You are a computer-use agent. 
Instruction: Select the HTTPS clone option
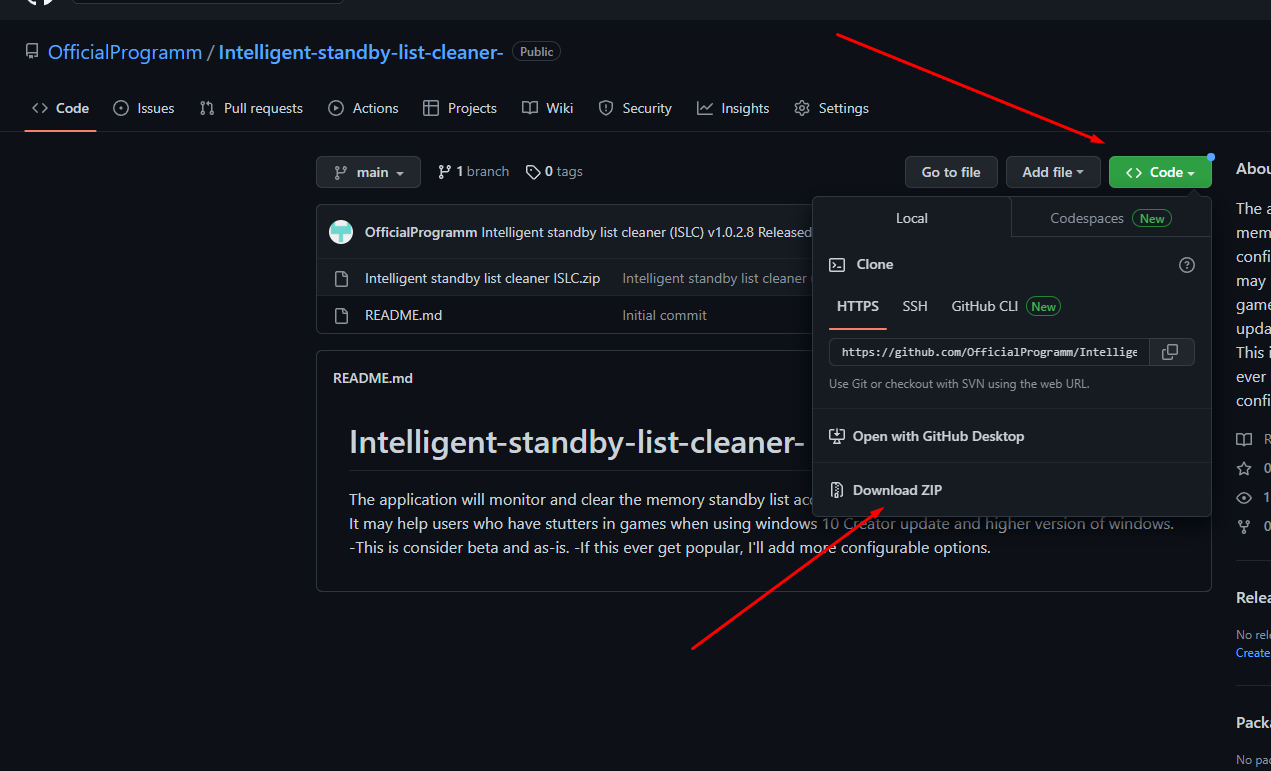coord(858,306)
